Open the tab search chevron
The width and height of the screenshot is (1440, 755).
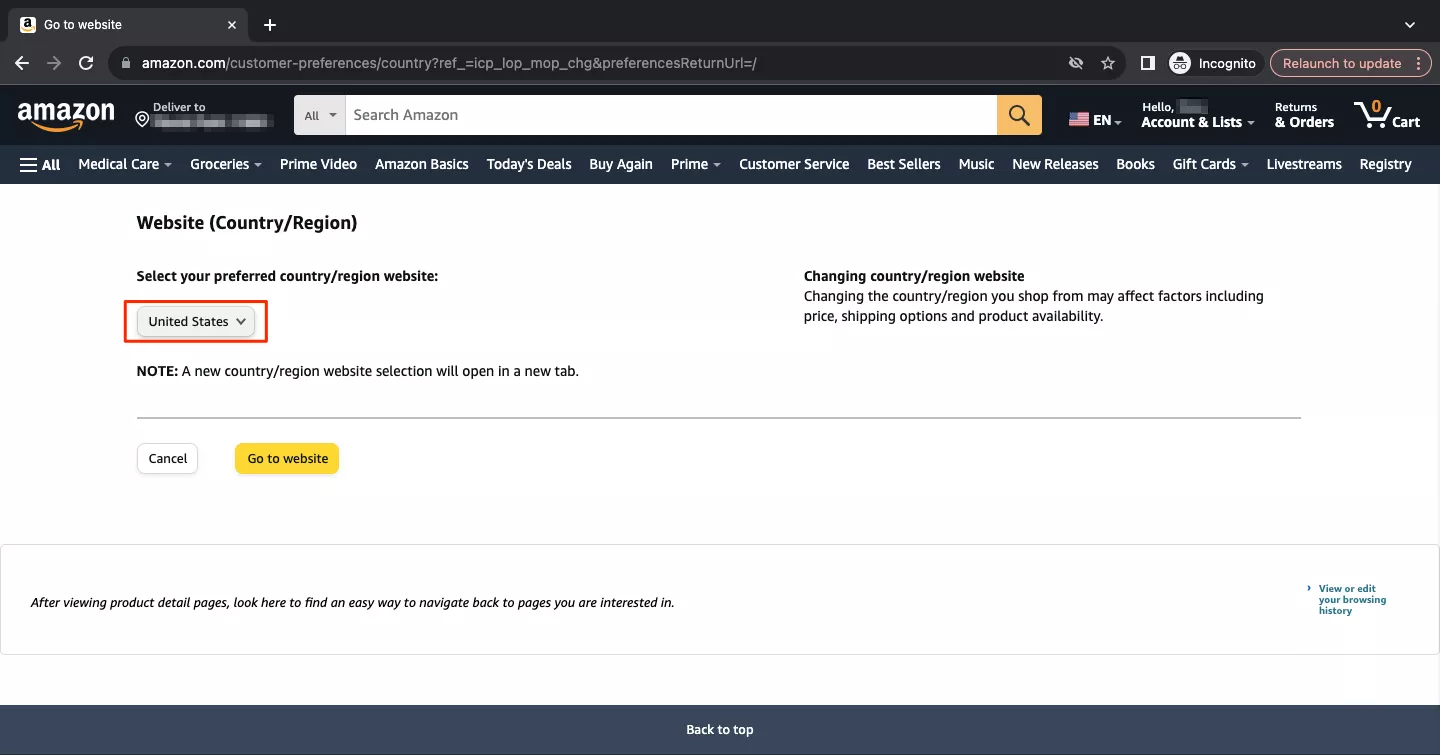1410,25
